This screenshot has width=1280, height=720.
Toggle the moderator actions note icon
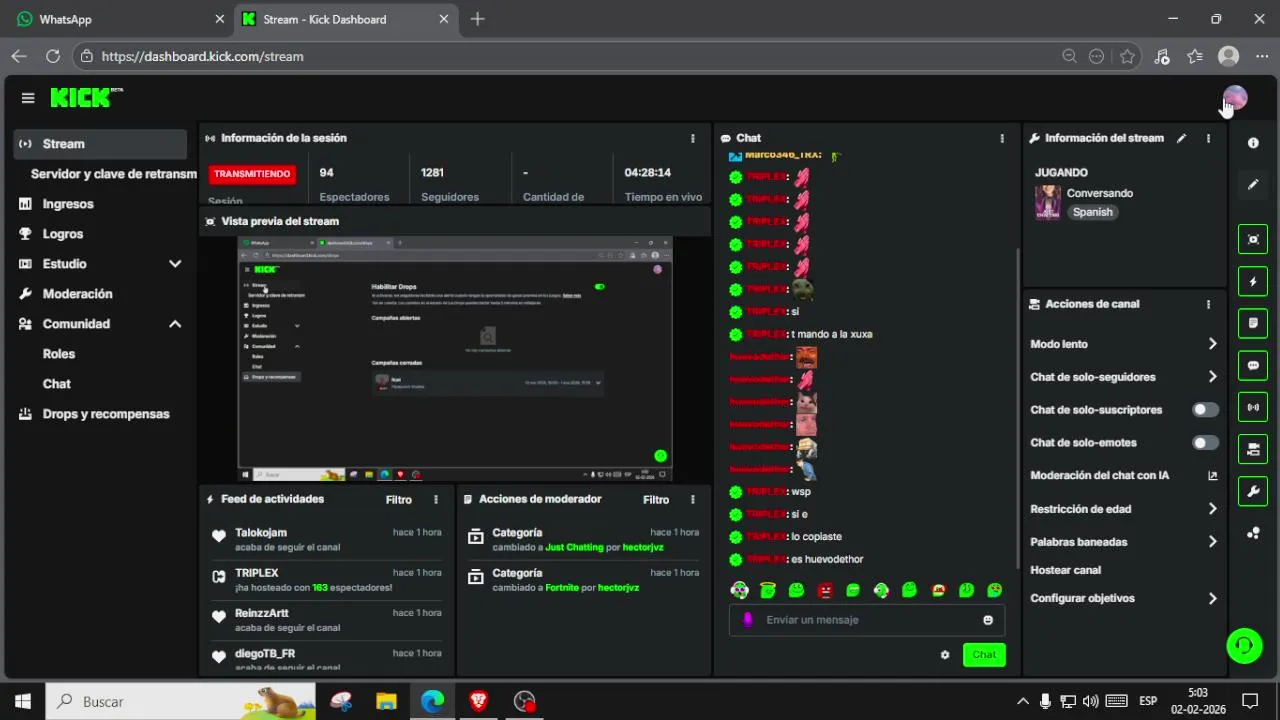pos(1253,324)
